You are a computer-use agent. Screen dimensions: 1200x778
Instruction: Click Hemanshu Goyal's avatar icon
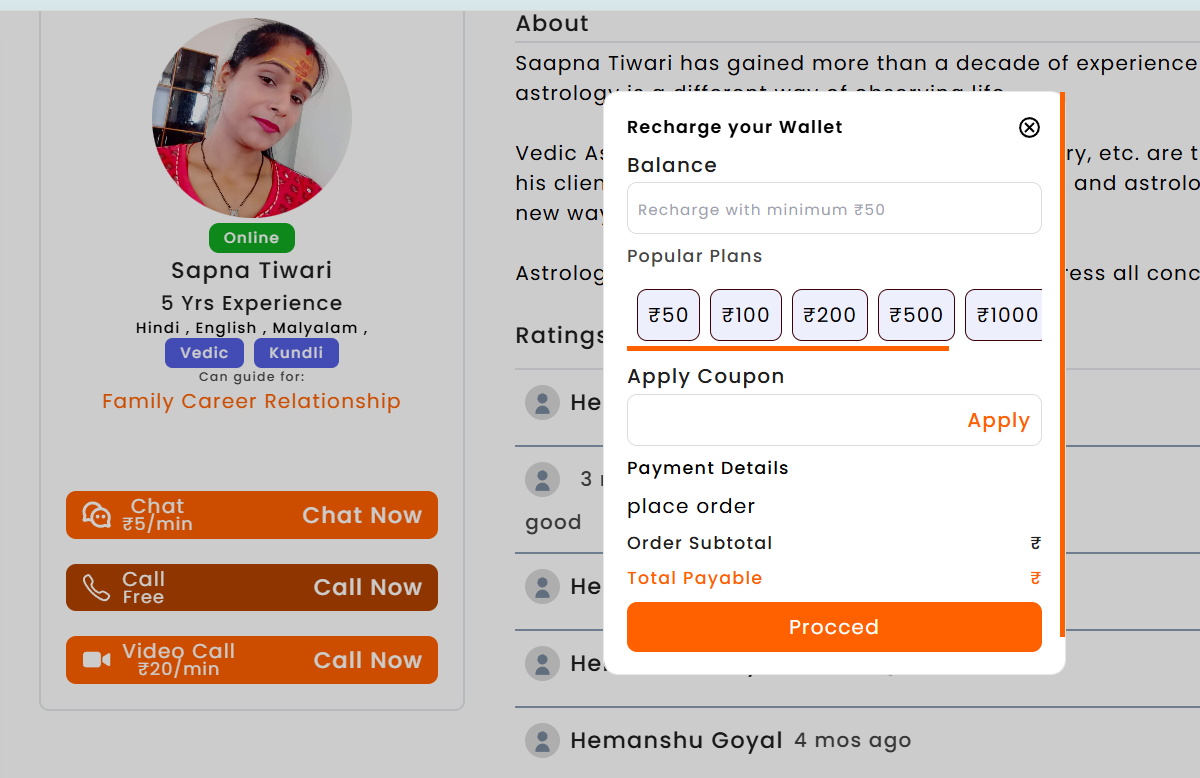point(542,741)
